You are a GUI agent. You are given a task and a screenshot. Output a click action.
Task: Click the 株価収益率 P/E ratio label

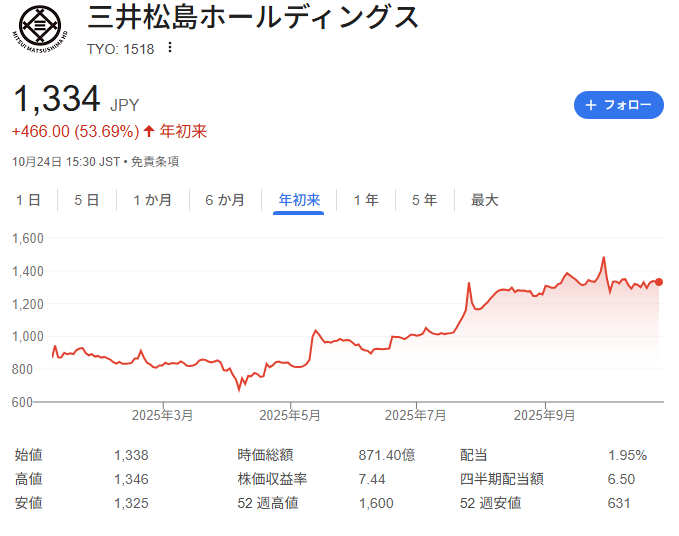pos(272,479)
